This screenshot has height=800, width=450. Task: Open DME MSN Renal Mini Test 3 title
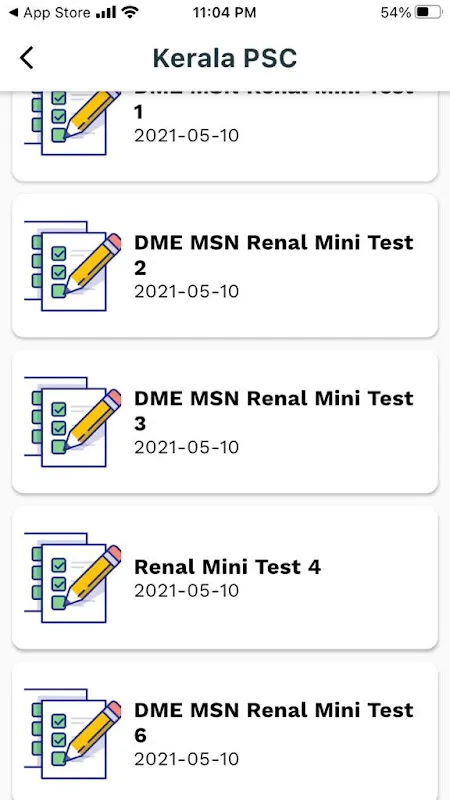274,411
